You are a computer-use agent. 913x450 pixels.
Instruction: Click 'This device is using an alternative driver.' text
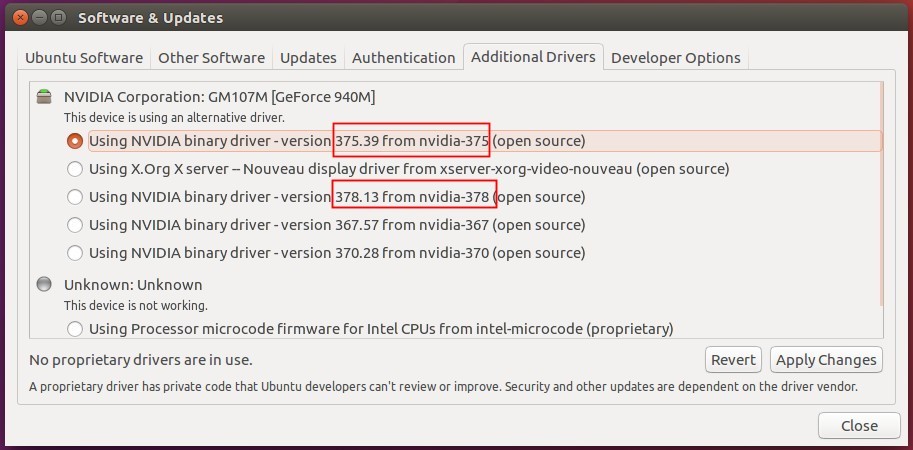point(174,118)
